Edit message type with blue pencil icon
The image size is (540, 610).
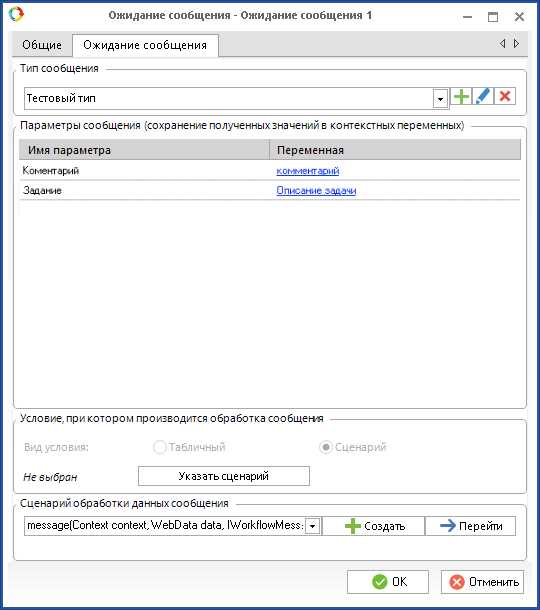point(483,96)
